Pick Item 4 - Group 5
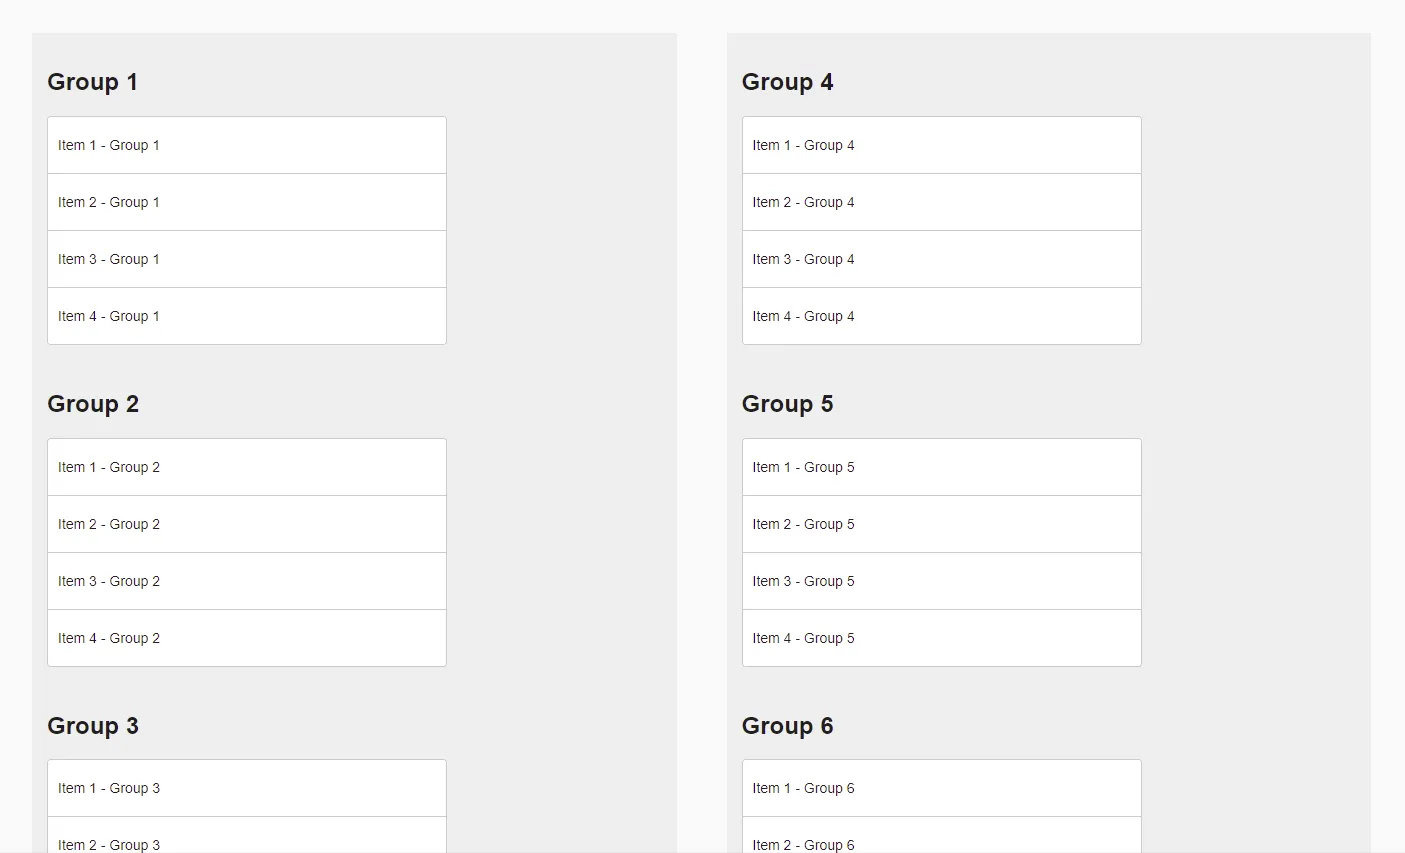The height and width of the screenshot is (853, 1405). click(x=941, y=638)
